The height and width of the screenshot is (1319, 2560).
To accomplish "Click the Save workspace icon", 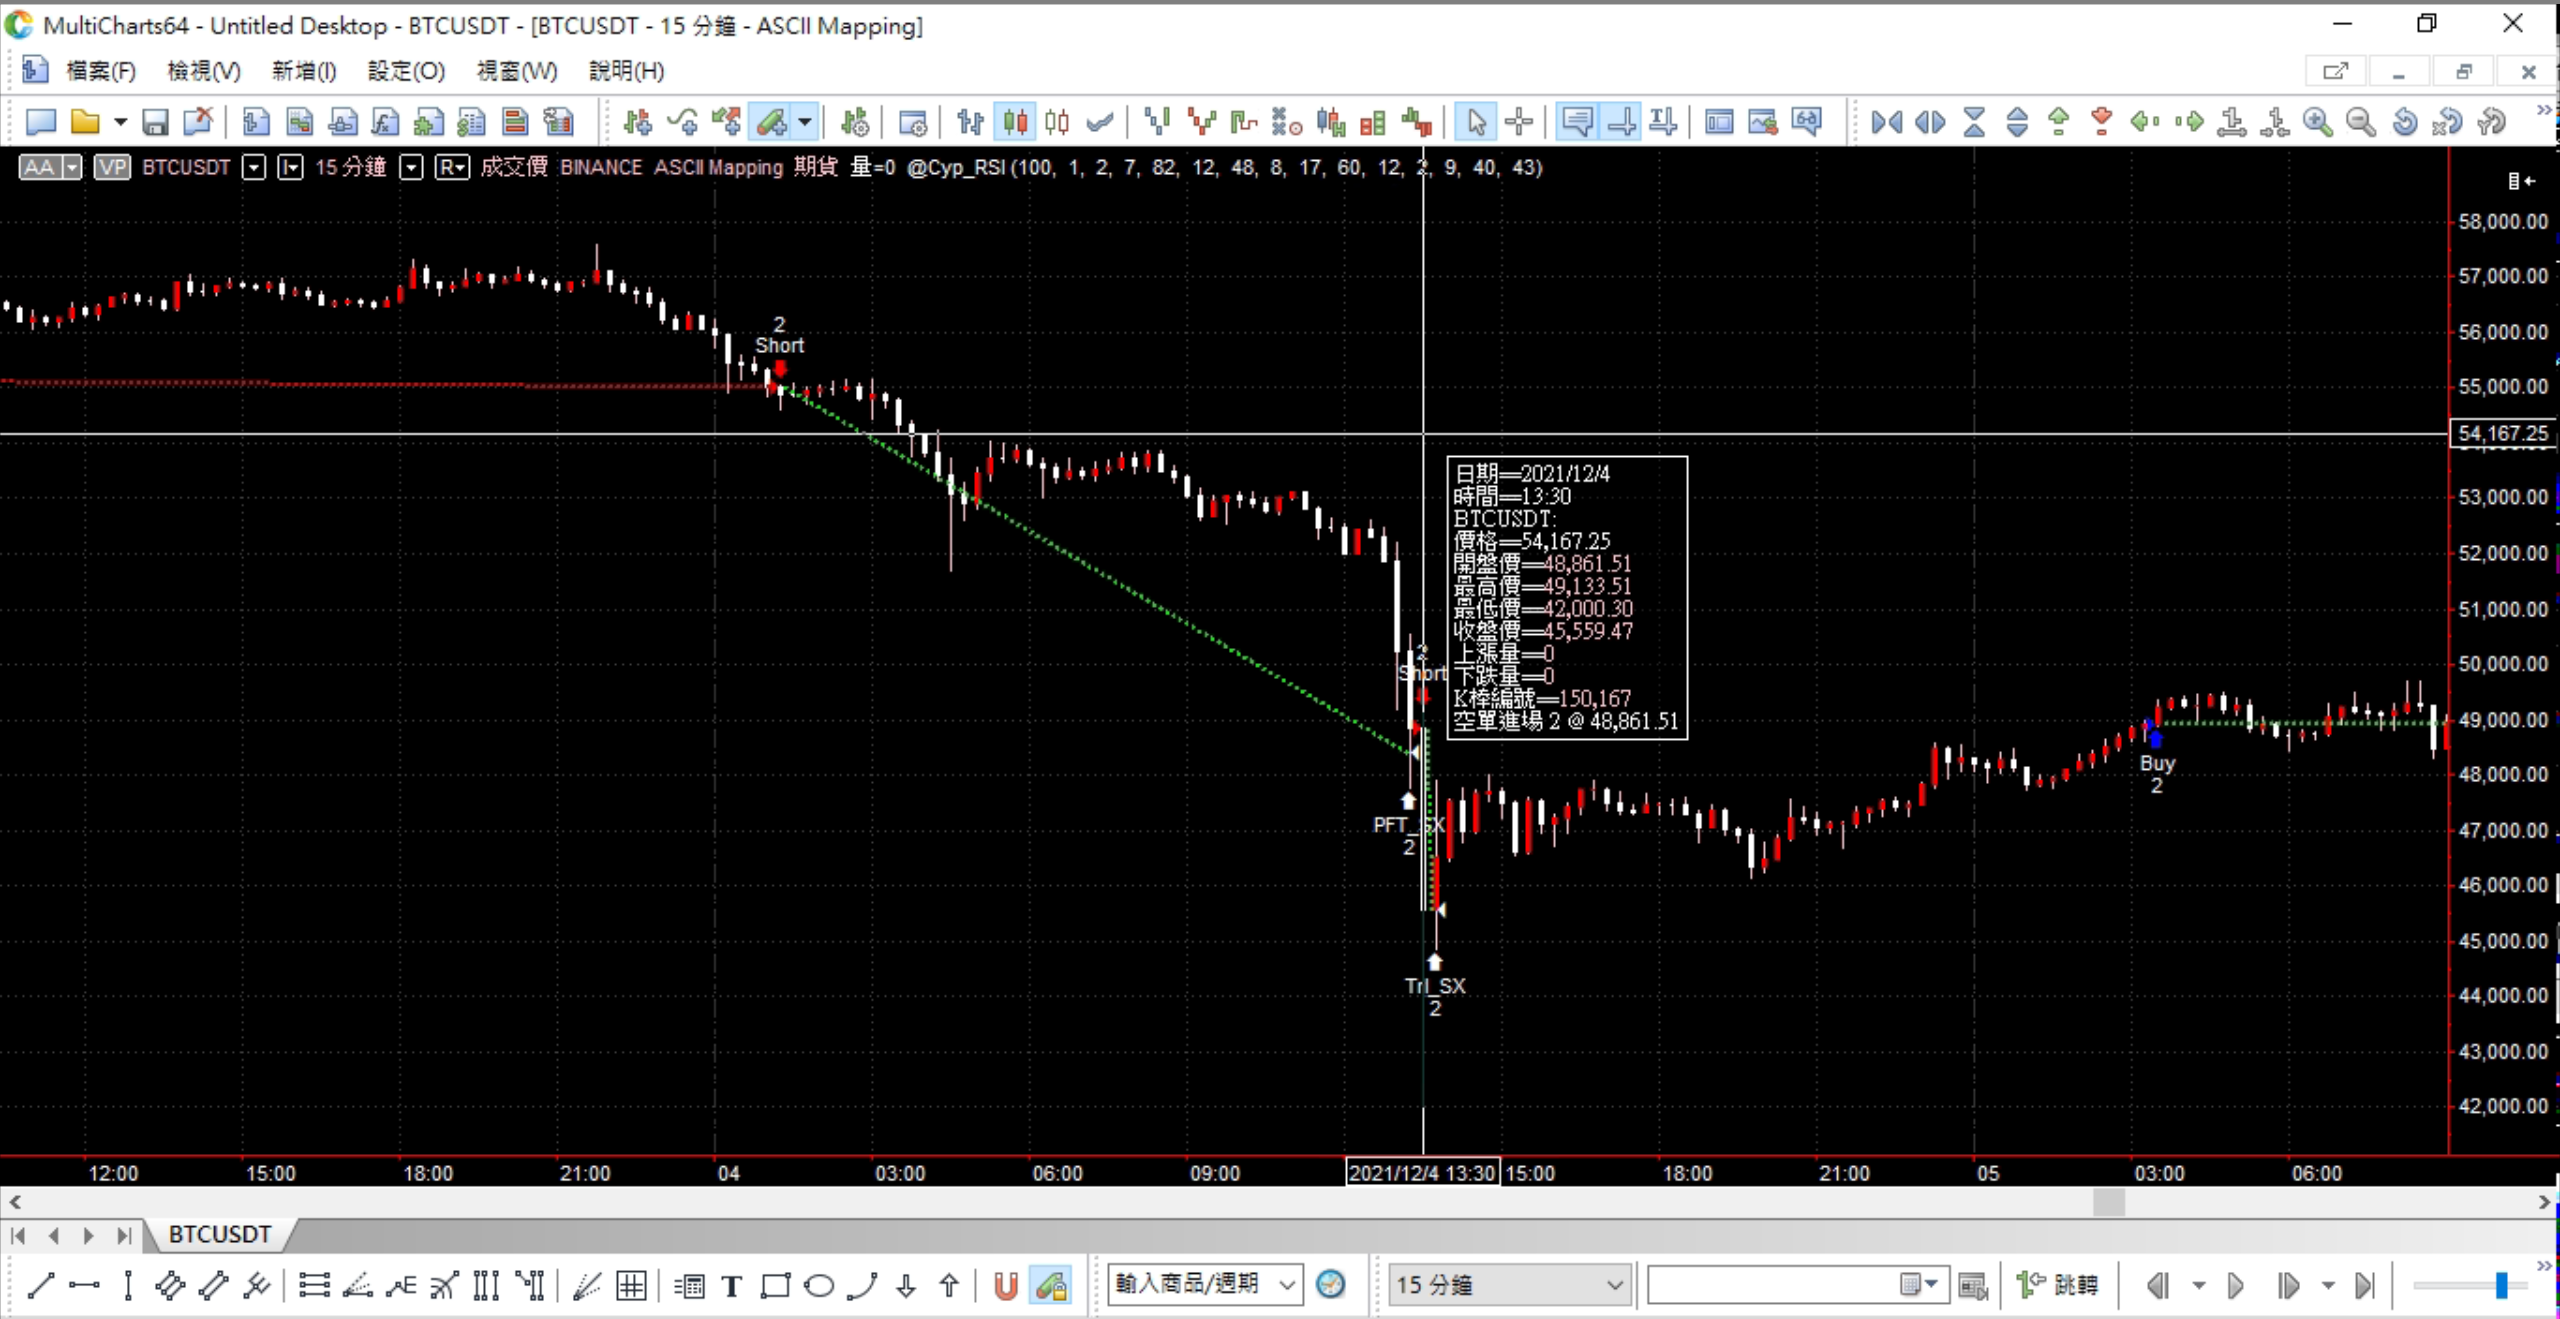I will [154, 122].
